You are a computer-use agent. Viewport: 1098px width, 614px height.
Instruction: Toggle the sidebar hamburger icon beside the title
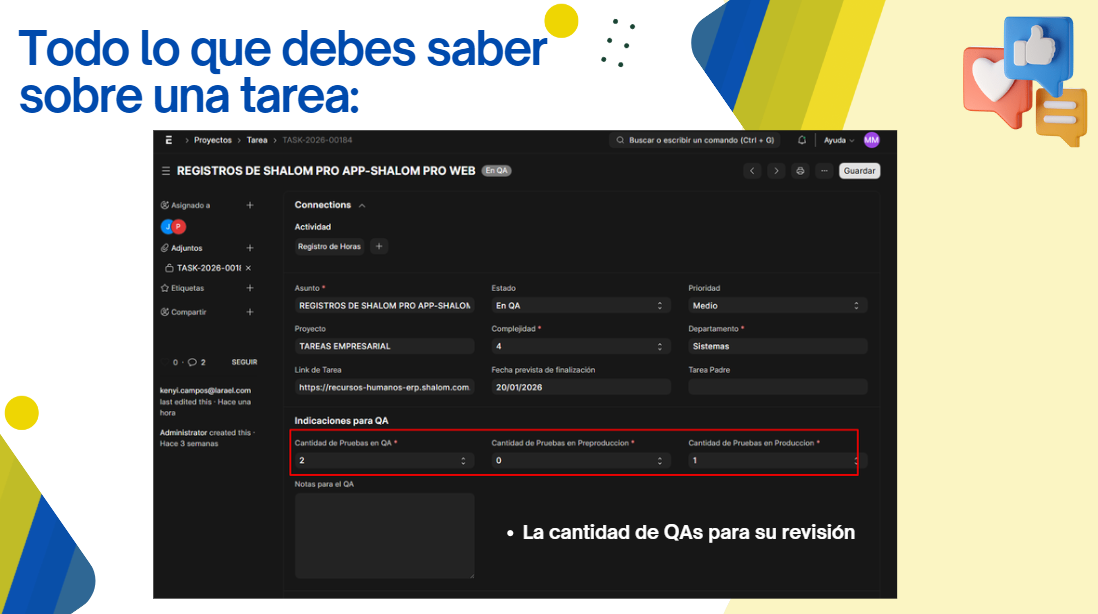point(165,171)
